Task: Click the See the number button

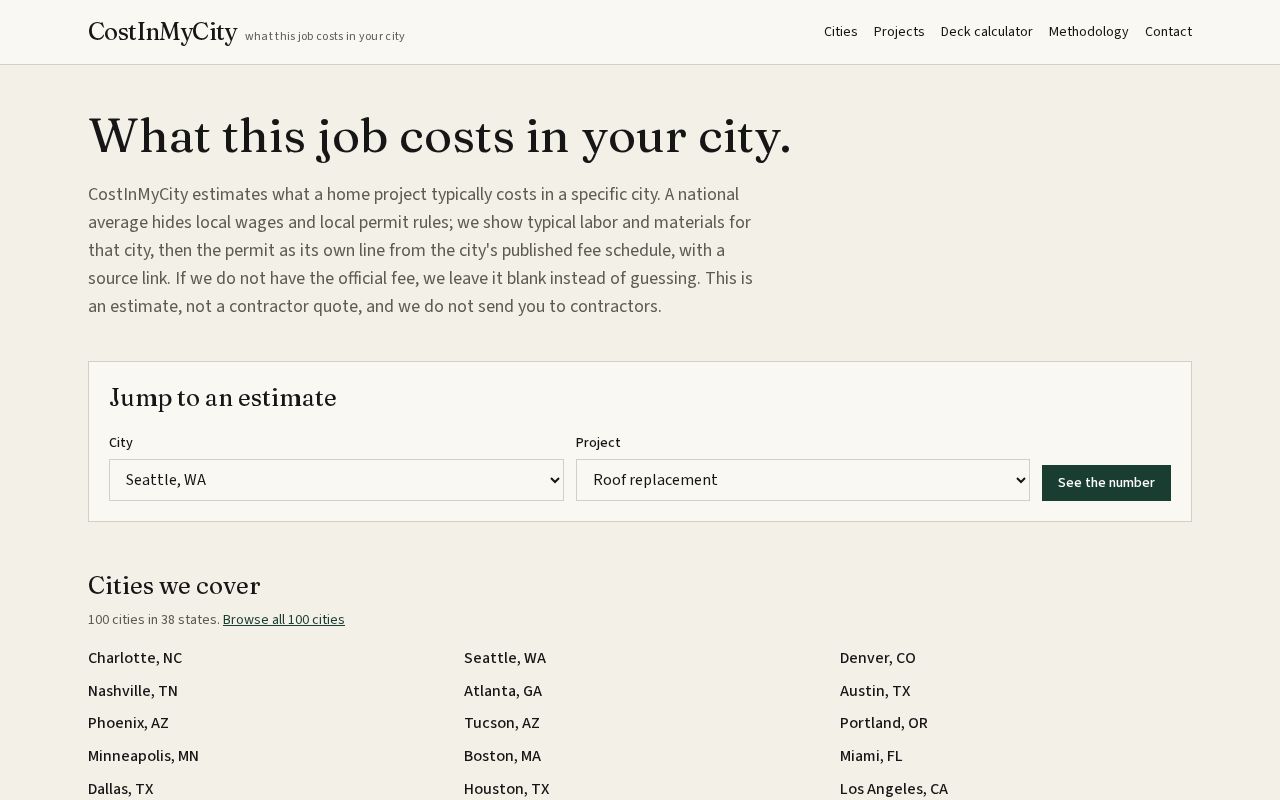Action: pyautogui.click(x=1106, y=483)
